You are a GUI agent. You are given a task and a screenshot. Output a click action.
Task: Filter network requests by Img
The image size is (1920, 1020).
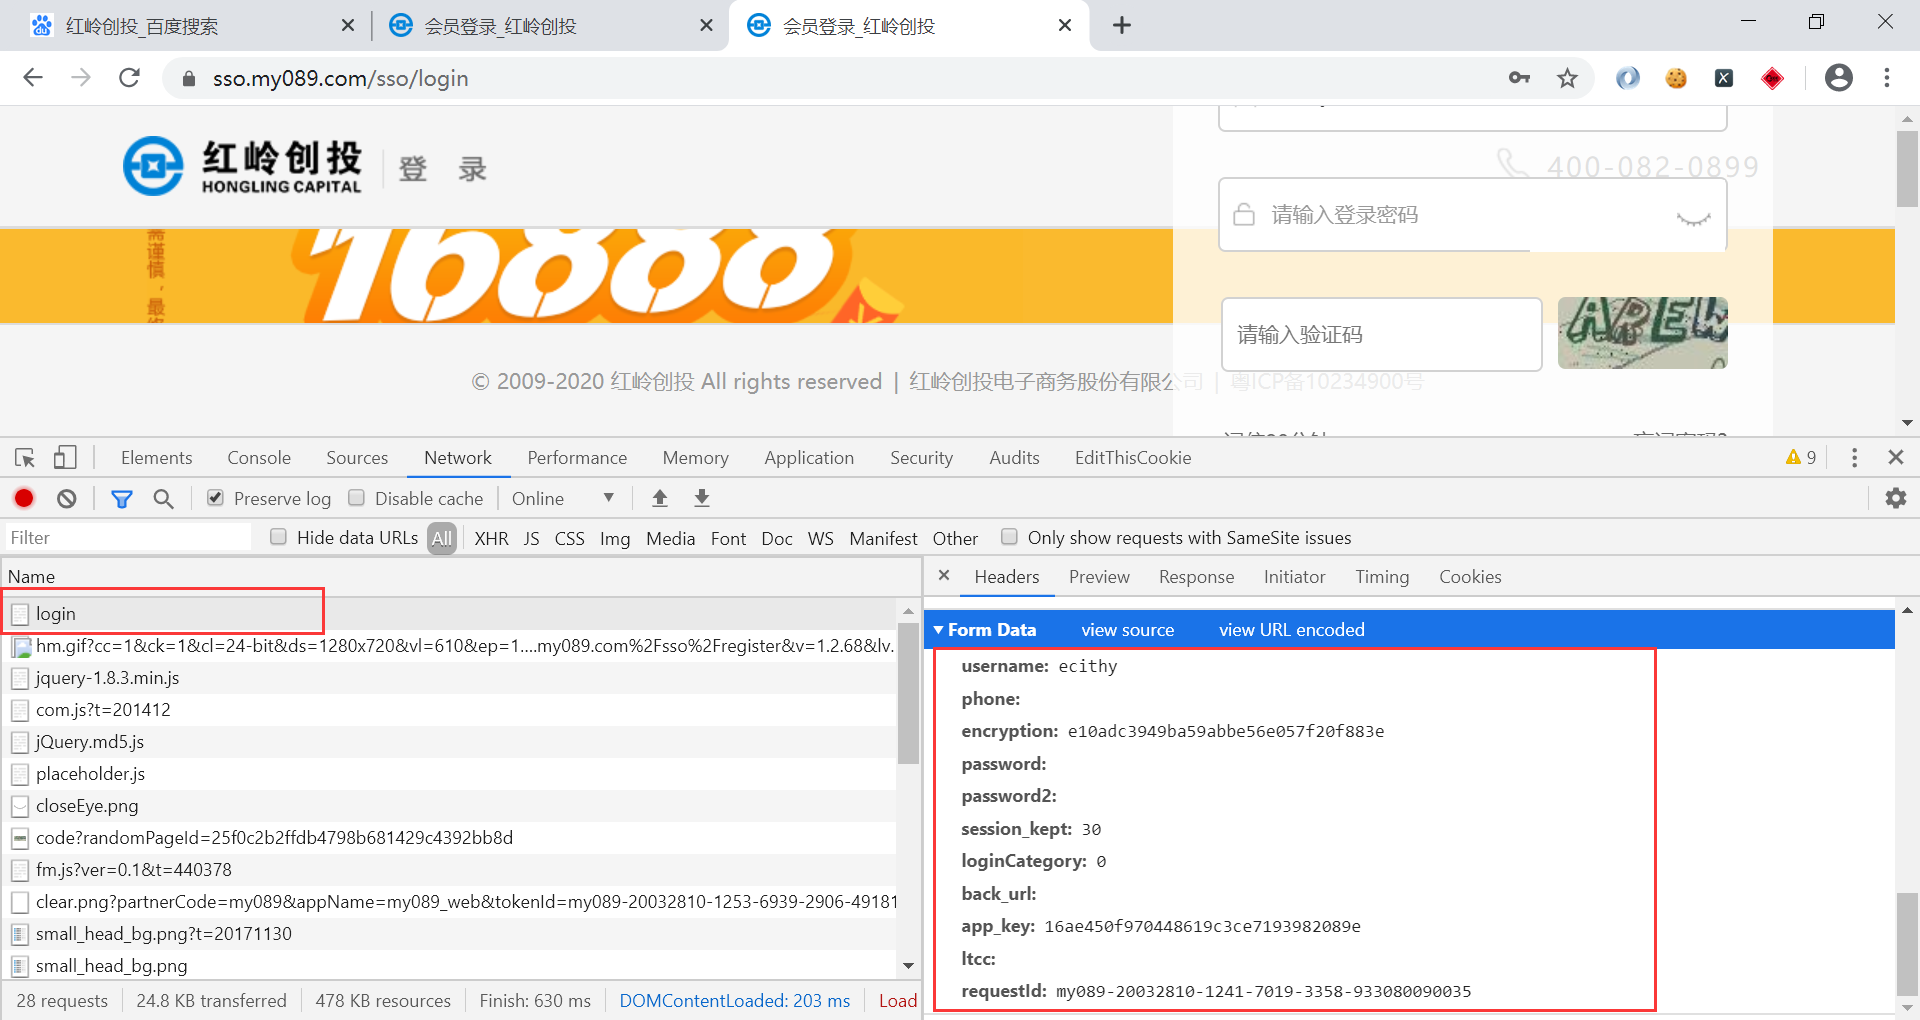615,538
